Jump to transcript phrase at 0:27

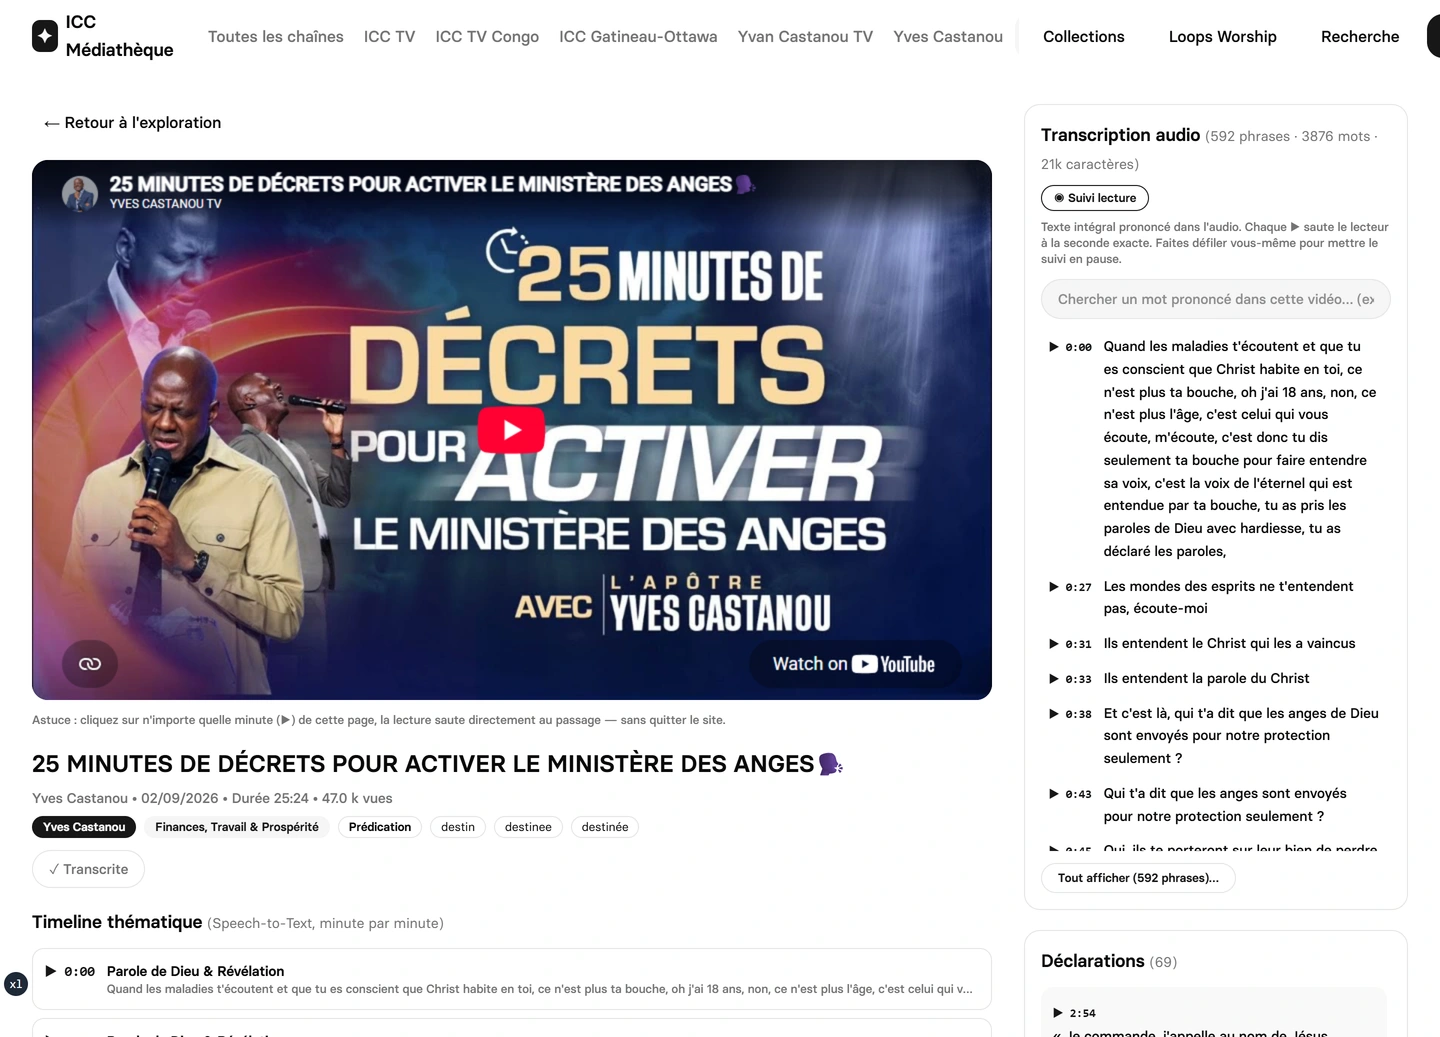[x=1070, y=587]
